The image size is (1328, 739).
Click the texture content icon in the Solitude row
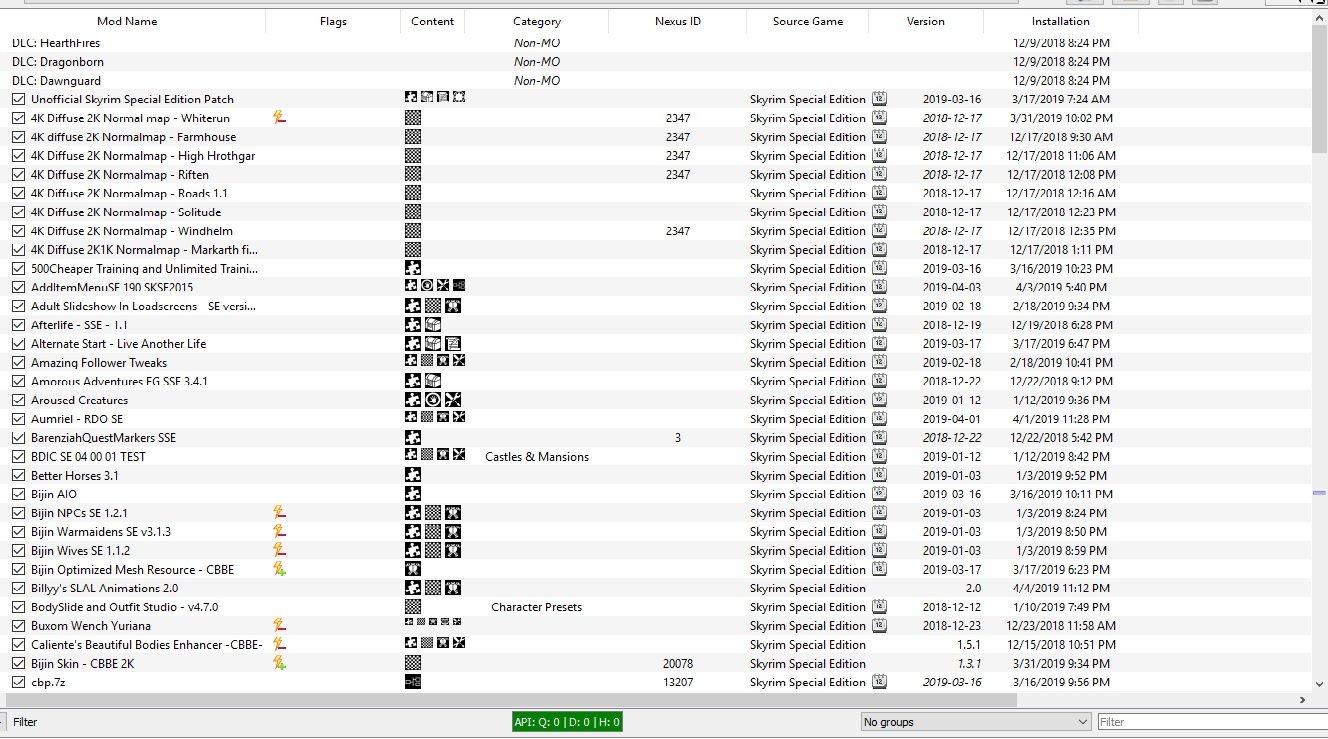pos(412,212)
